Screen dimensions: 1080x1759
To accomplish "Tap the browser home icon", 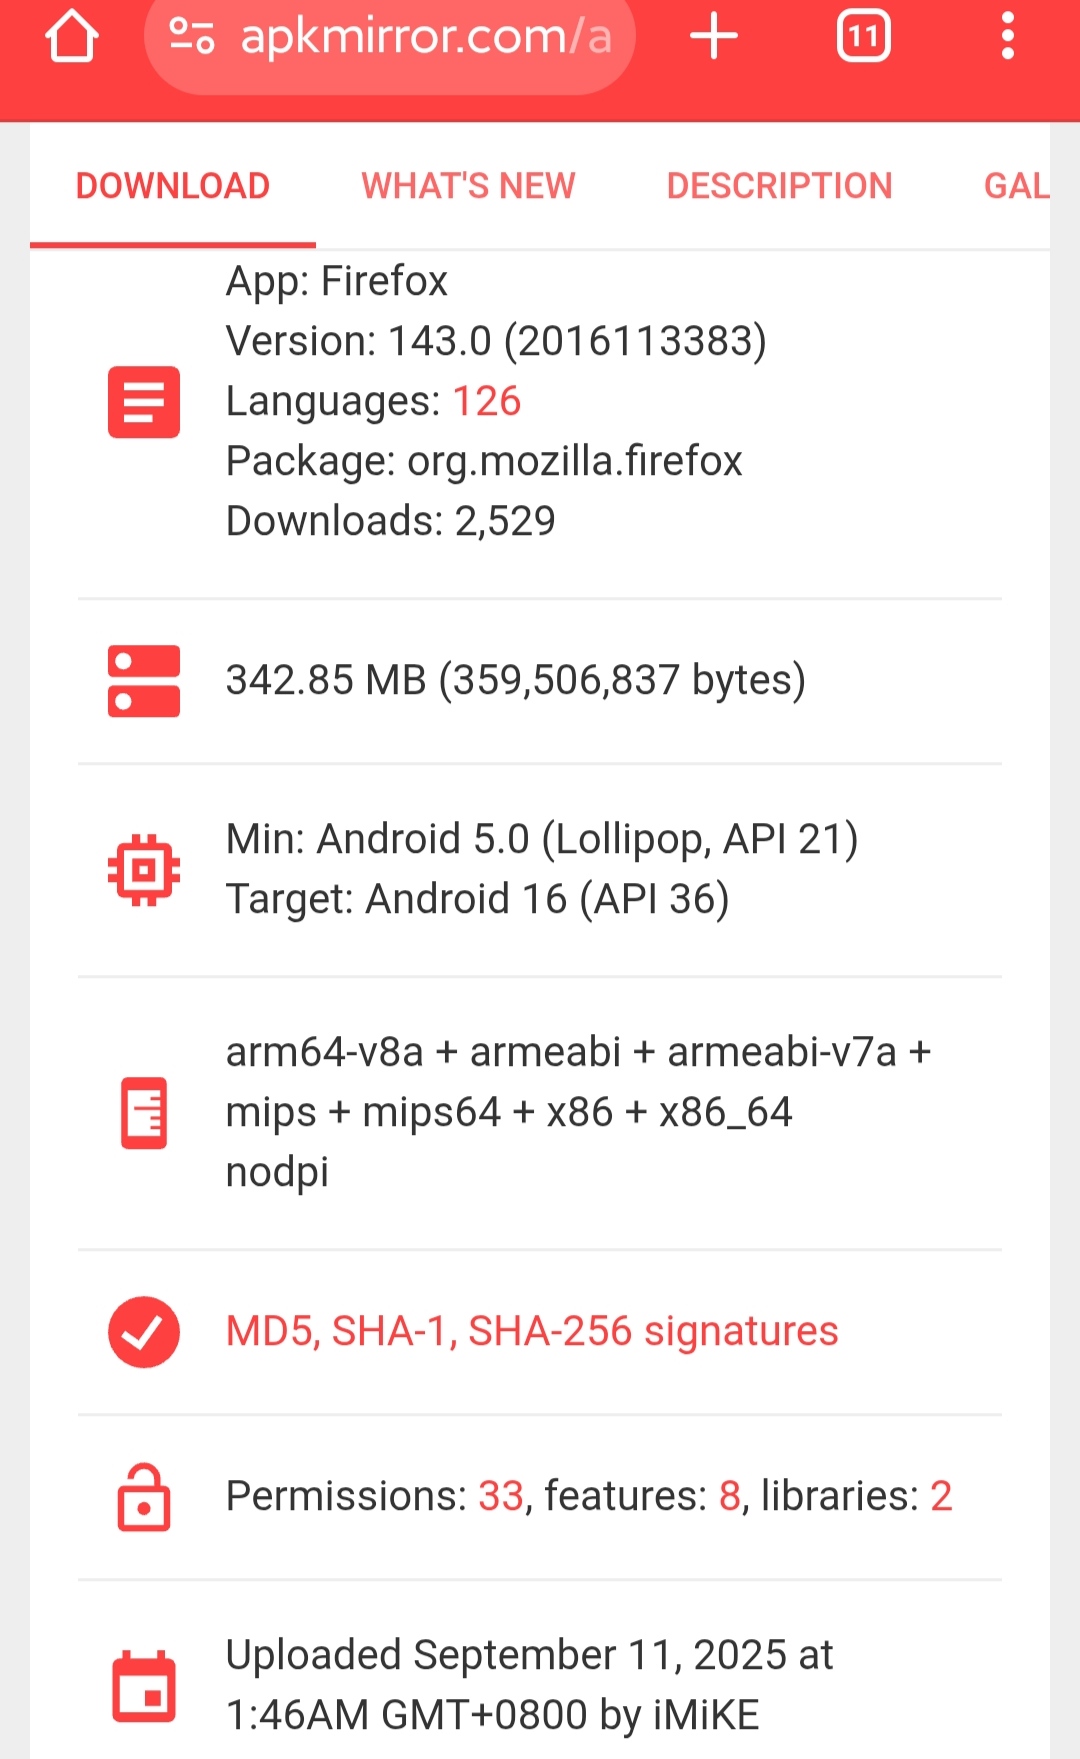I will [71, 37].
